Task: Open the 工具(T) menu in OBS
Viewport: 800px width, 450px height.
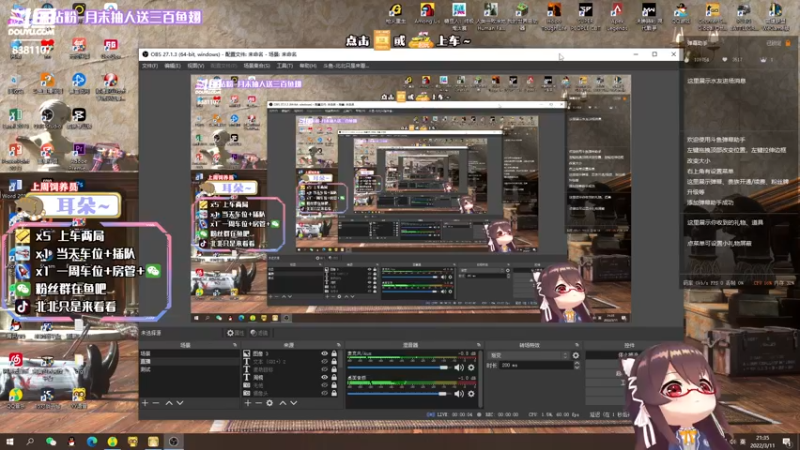Action: (284, 66)
